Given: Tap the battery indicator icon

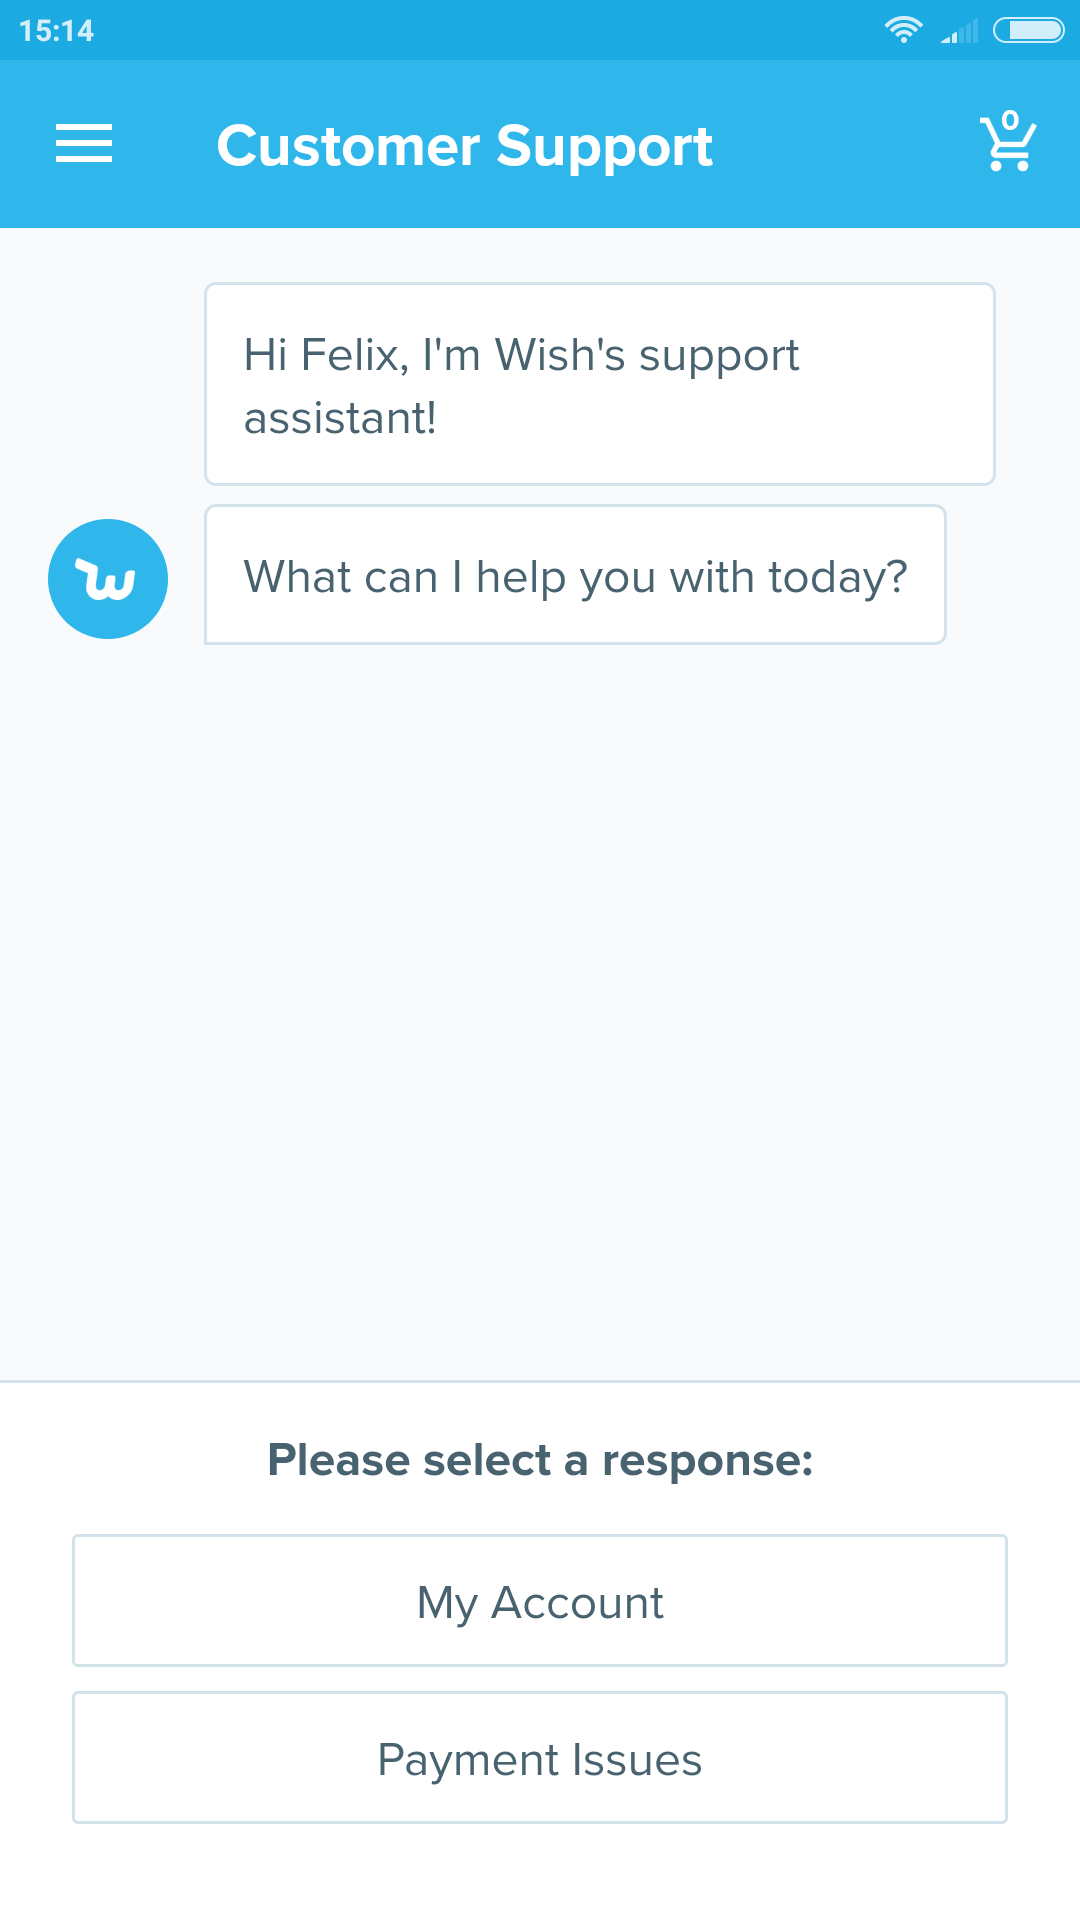Looking at the screenshot, I should coord(1028,30).
